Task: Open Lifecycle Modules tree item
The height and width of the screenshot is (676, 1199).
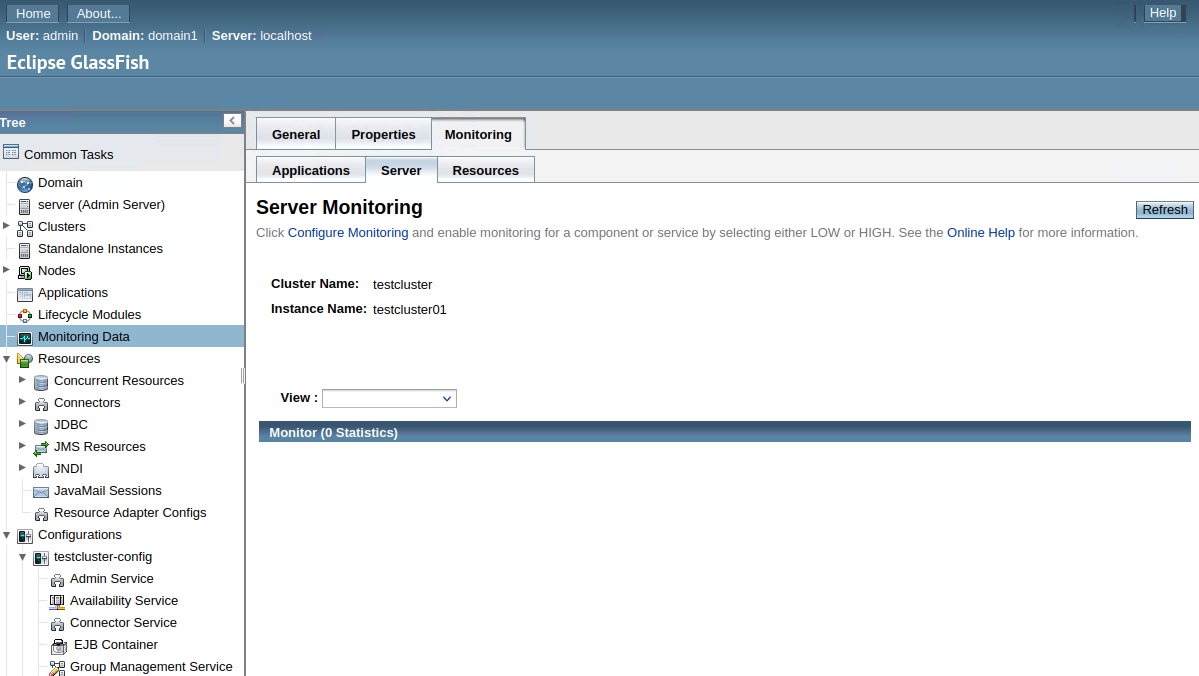Action: tap(89, 315)
